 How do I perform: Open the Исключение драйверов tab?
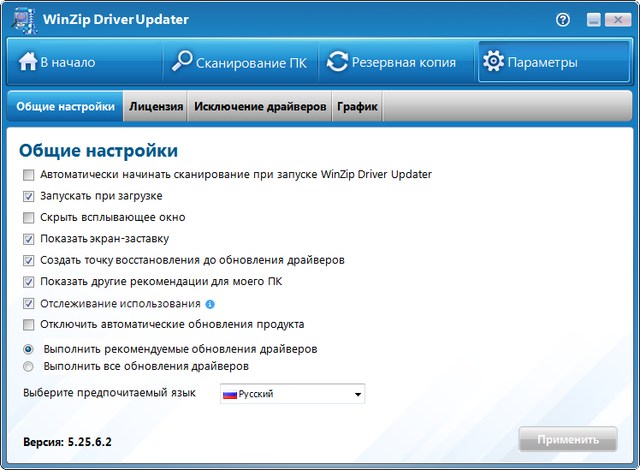260,107
